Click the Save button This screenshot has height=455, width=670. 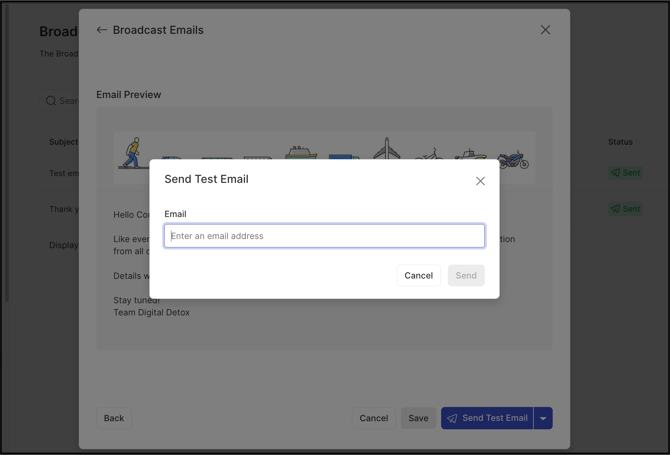[418, 418]
